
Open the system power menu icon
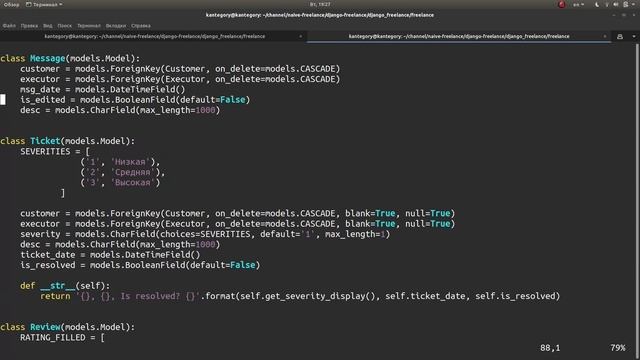tap(626, 4)
